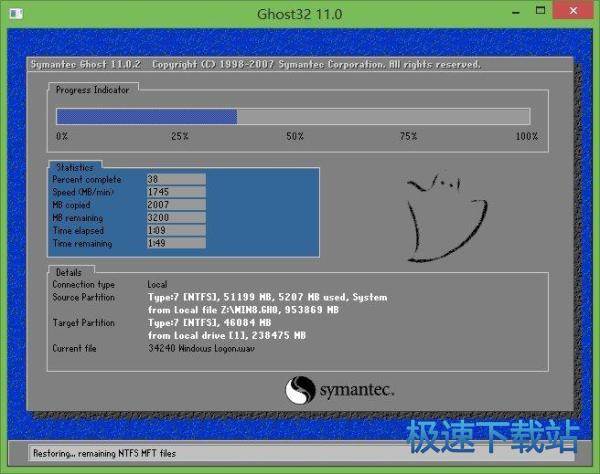Click the MB remaining value 3200
The height and width of the screenshot is (474, 600).
coord(176,217)
